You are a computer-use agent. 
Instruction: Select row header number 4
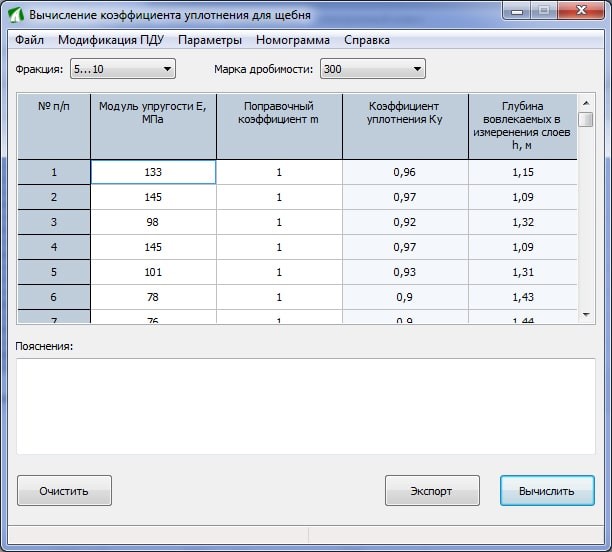click(x=54, y=247)
